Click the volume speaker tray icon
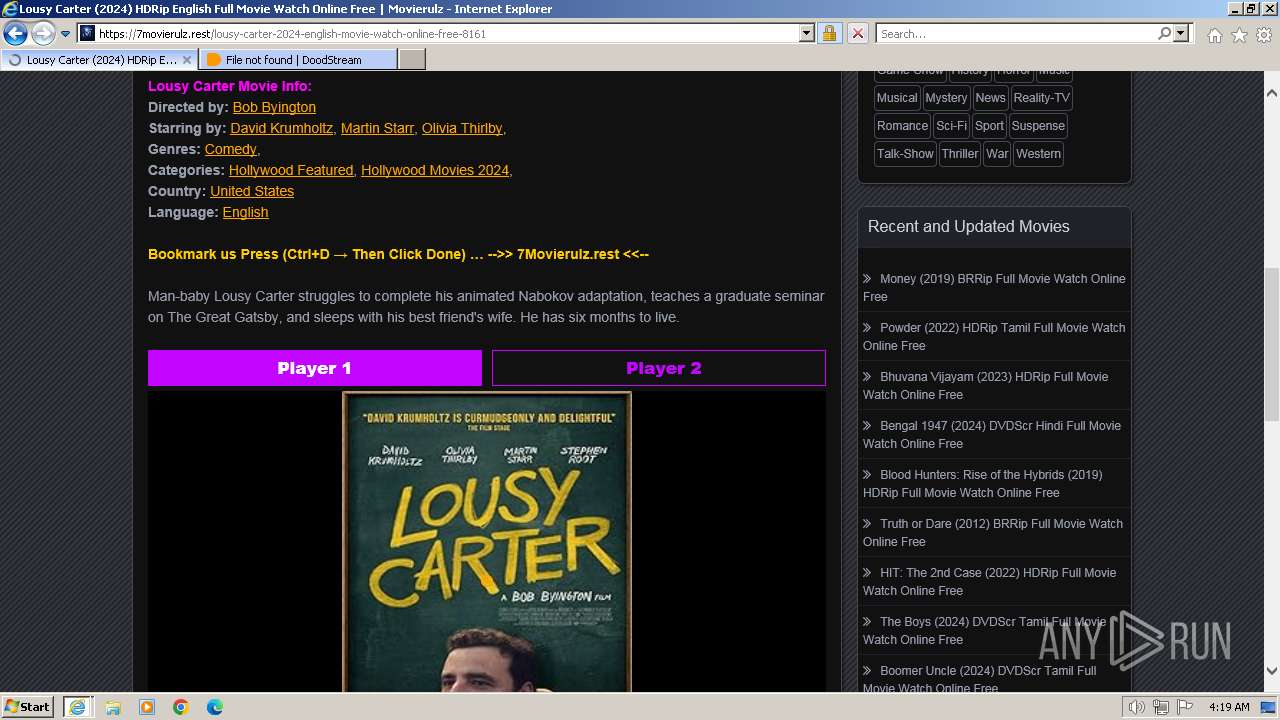Screen dimensions: 1280x720 [x=1137, y=707]
